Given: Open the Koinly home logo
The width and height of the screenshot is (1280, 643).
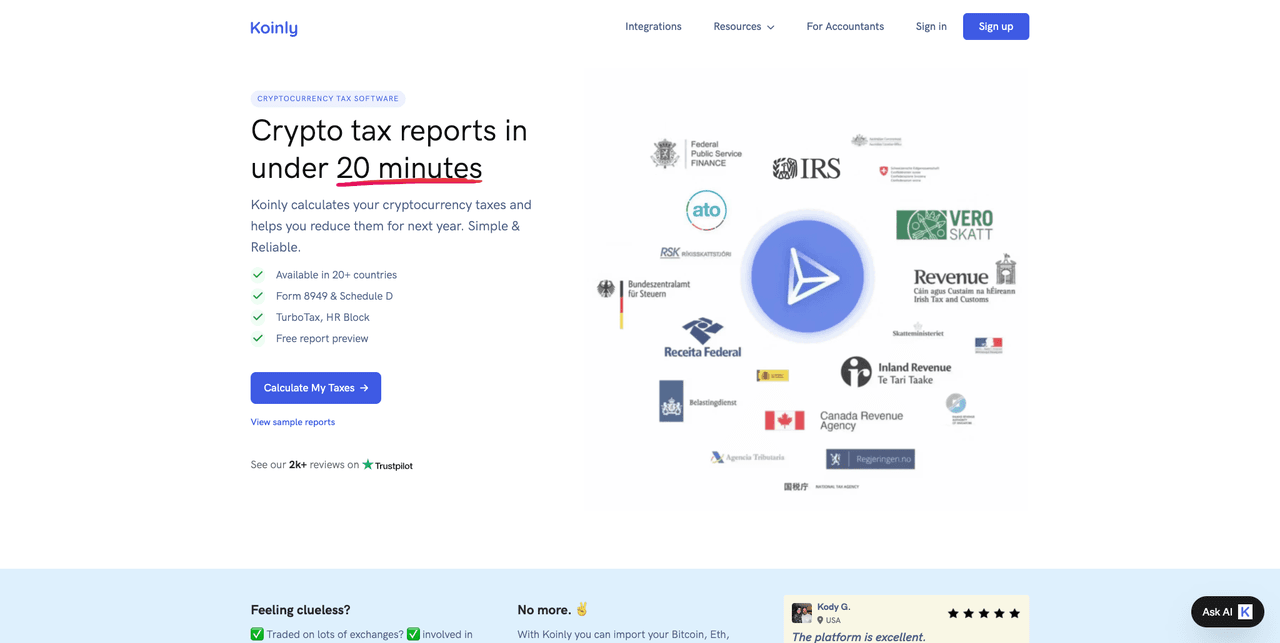Looking at the screenshot, I should point(274,28).
